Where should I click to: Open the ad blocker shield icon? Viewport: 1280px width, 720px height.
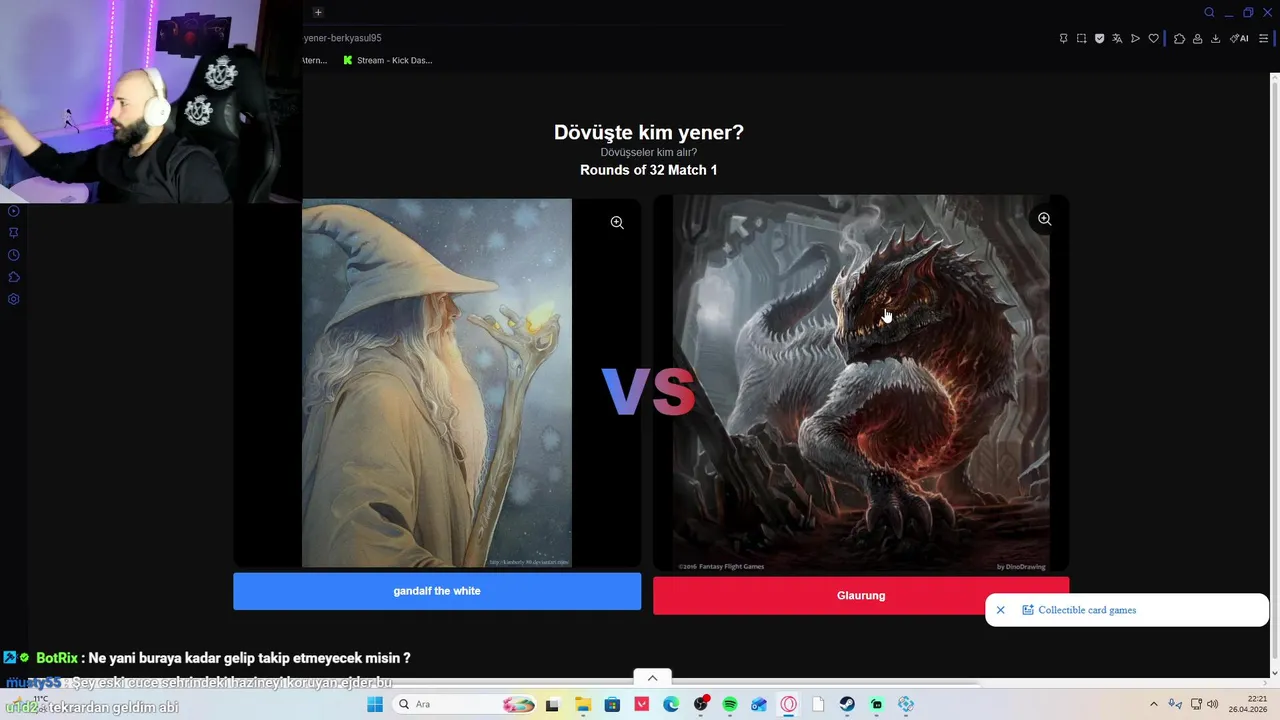(x=1099, y=38)
